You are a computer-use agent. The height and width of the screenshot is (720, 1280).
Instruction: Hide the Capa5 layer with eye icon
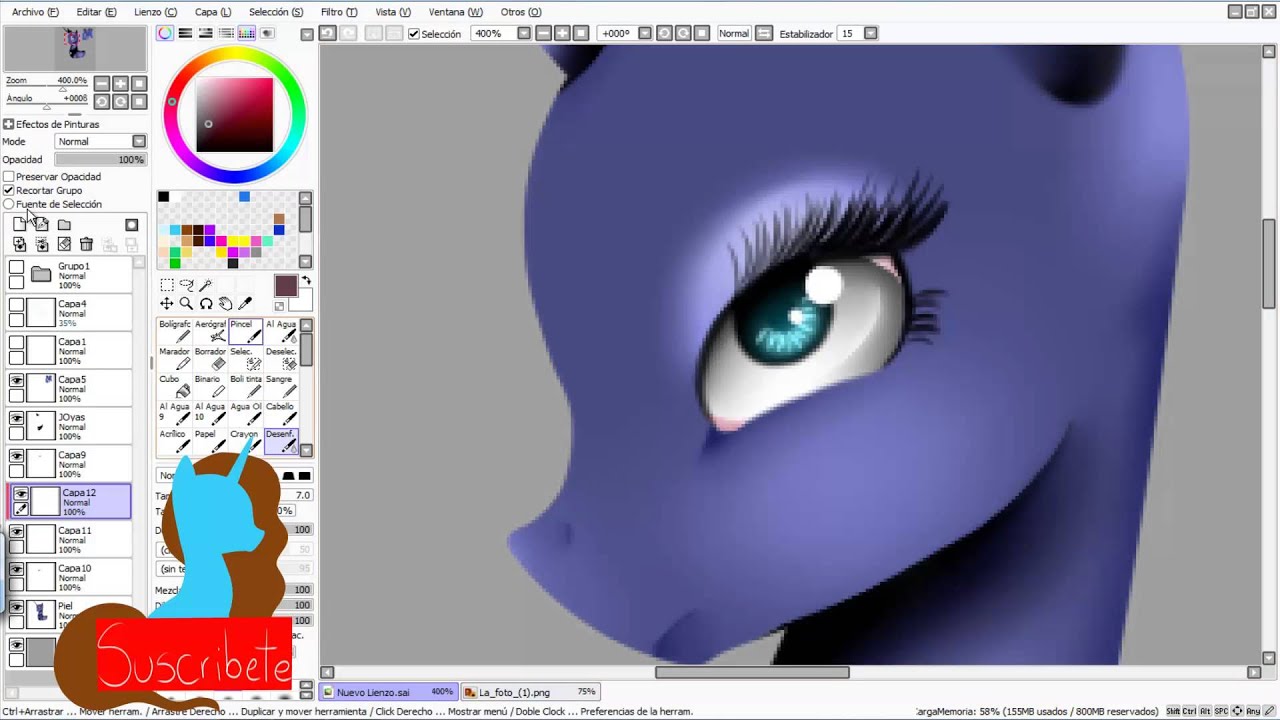[17, 380]
